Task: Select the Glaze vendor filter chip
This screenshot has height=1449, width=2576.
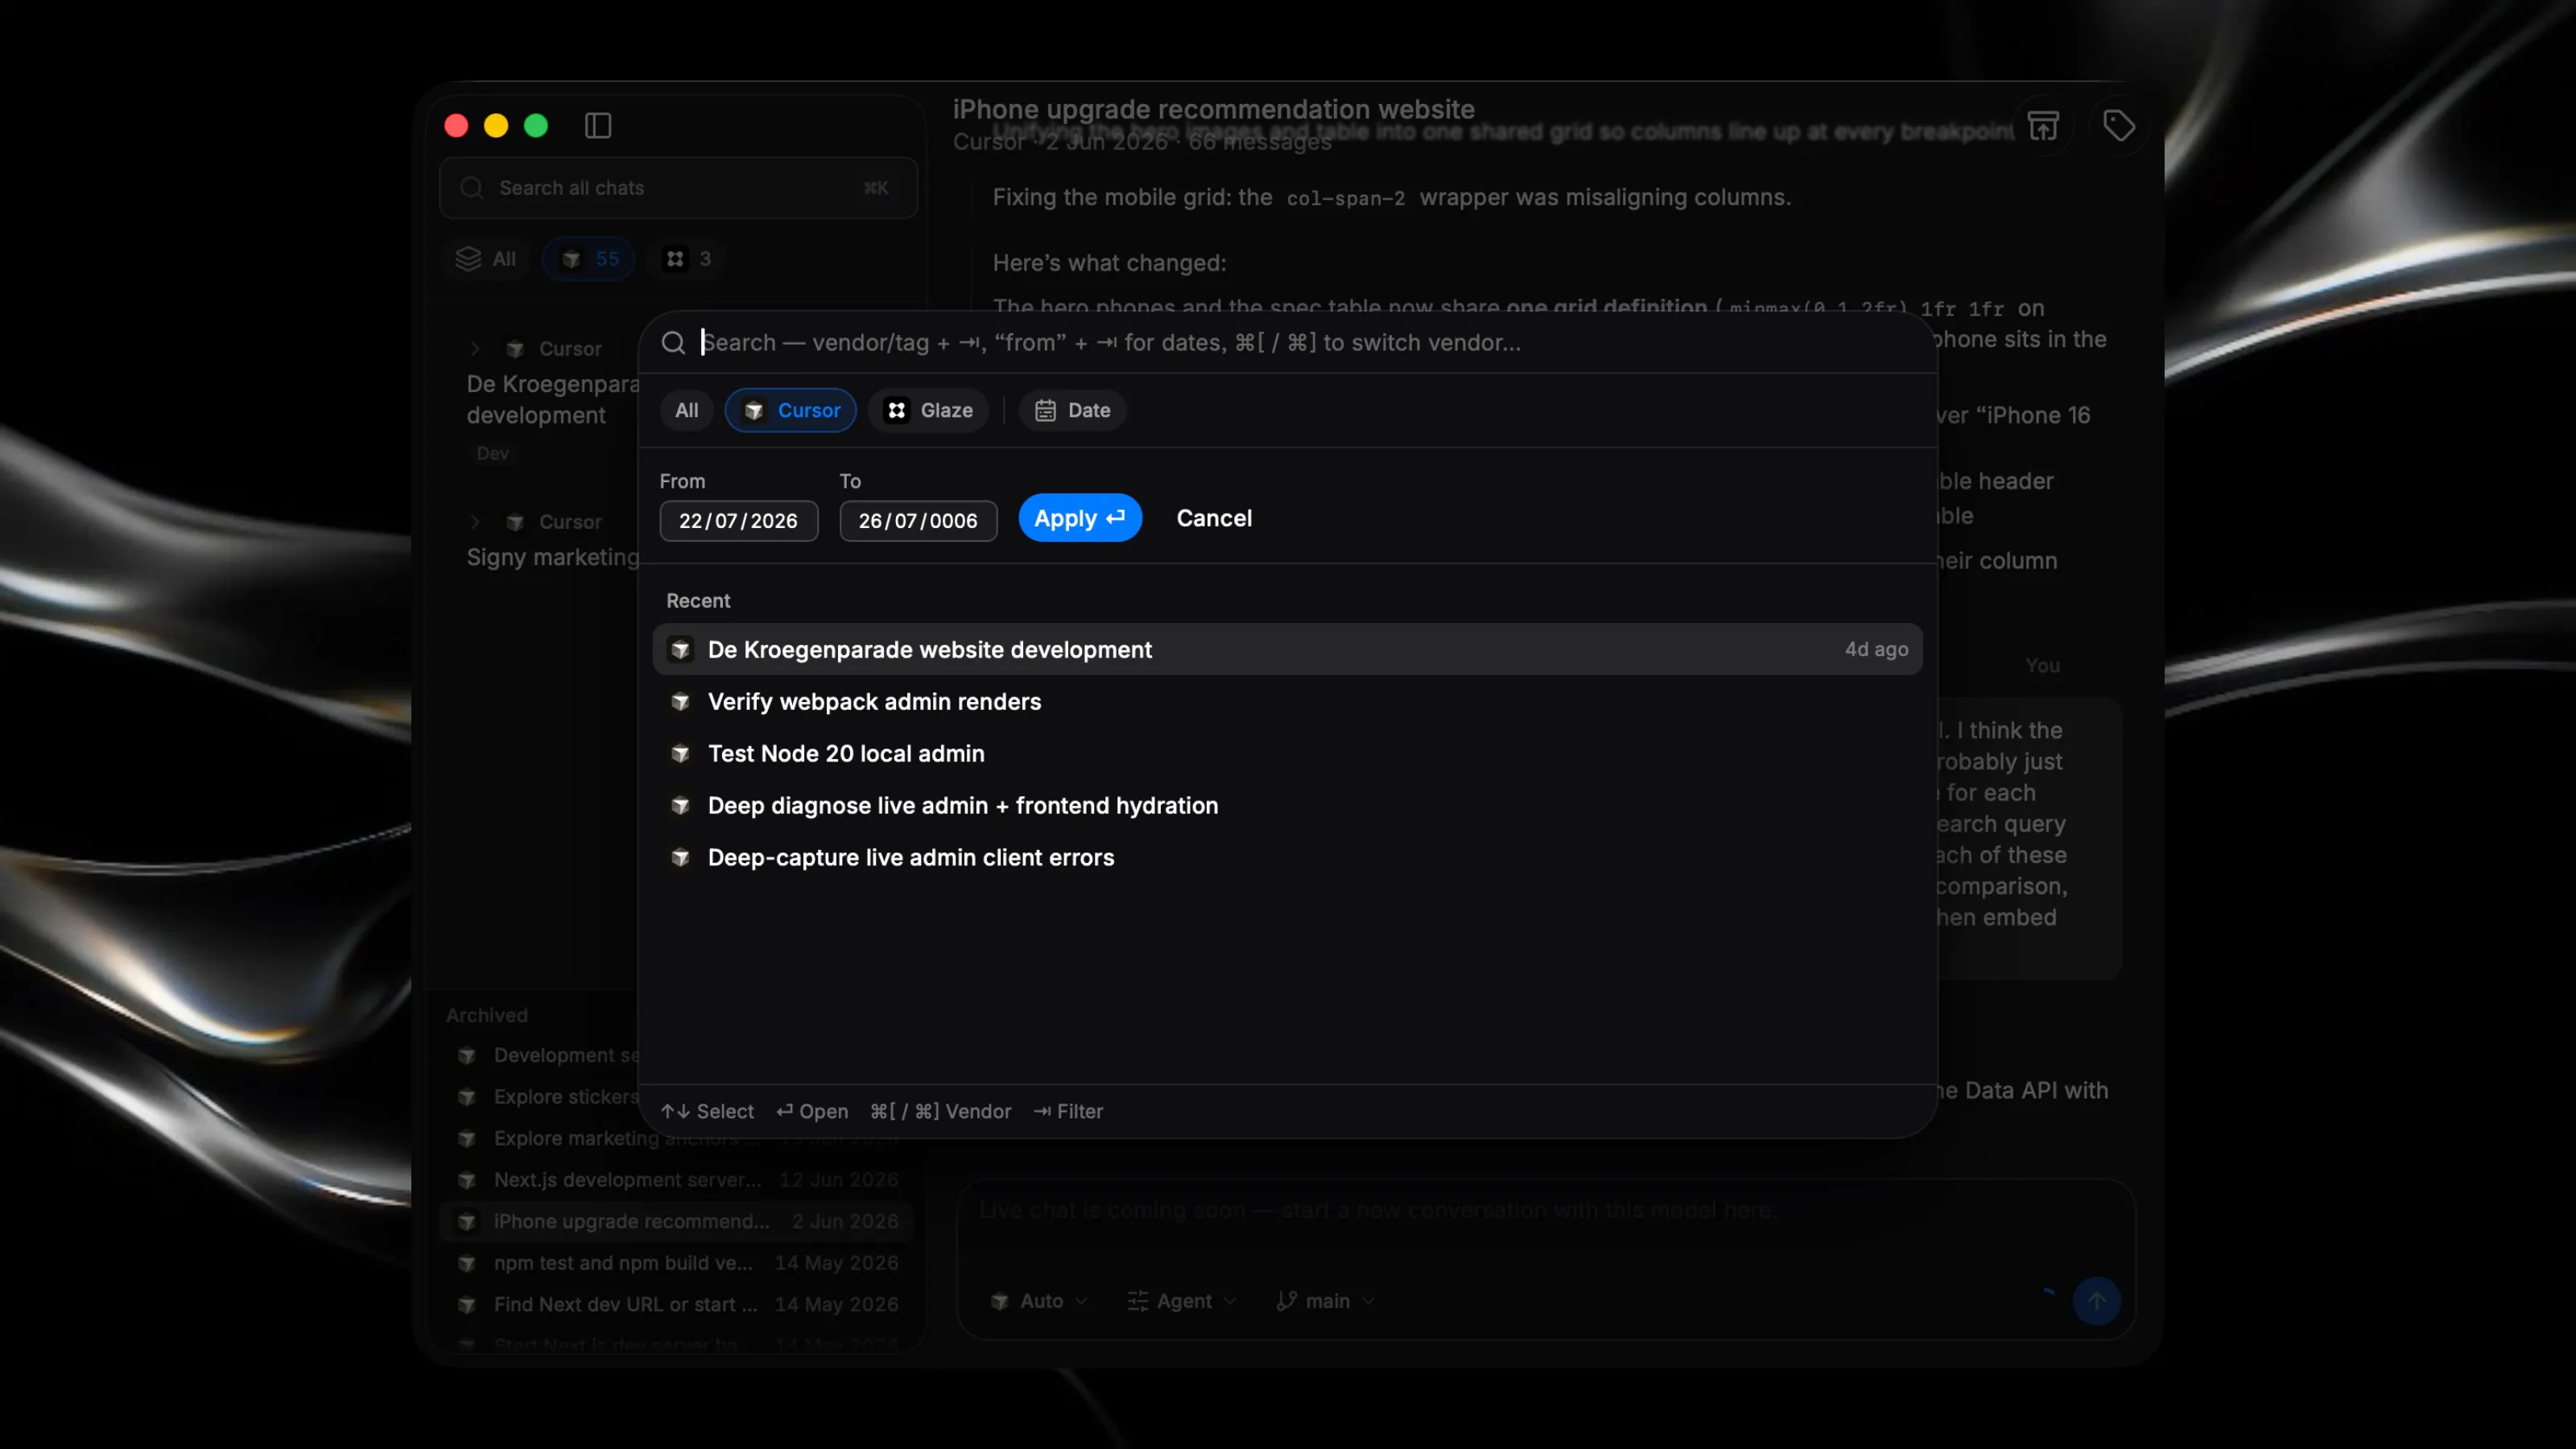Action: point(929,411)
